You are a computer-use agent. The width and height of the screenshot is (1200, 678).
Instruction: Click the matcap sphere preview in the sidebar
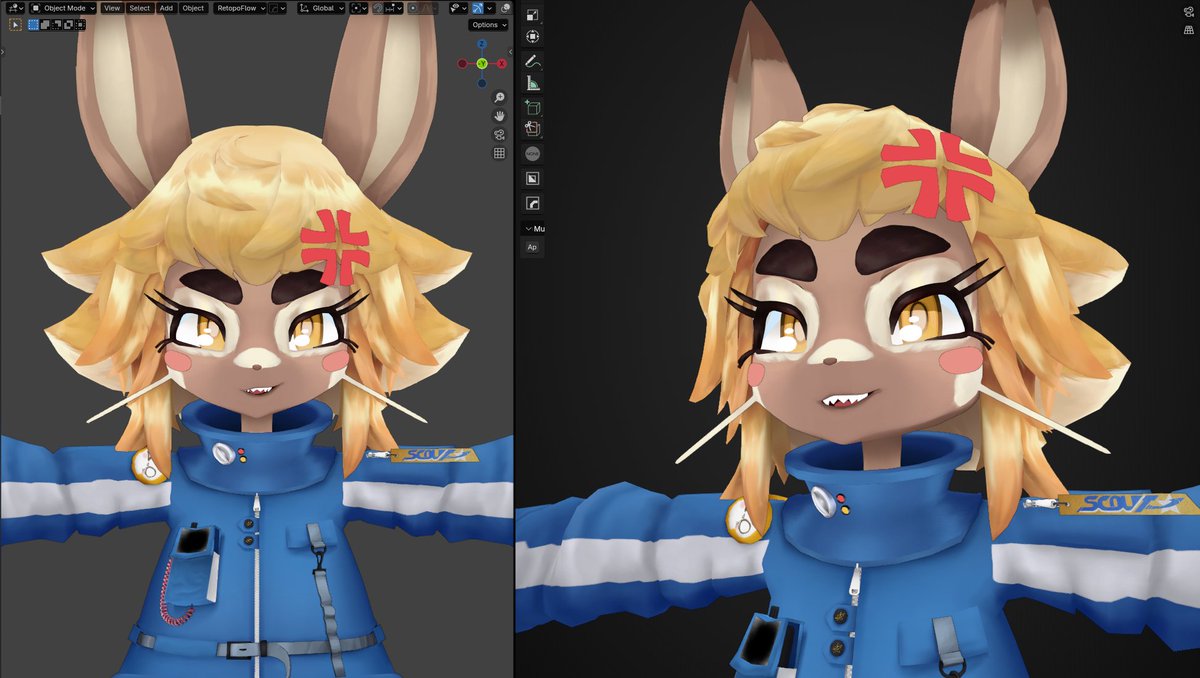click(534, 153)
